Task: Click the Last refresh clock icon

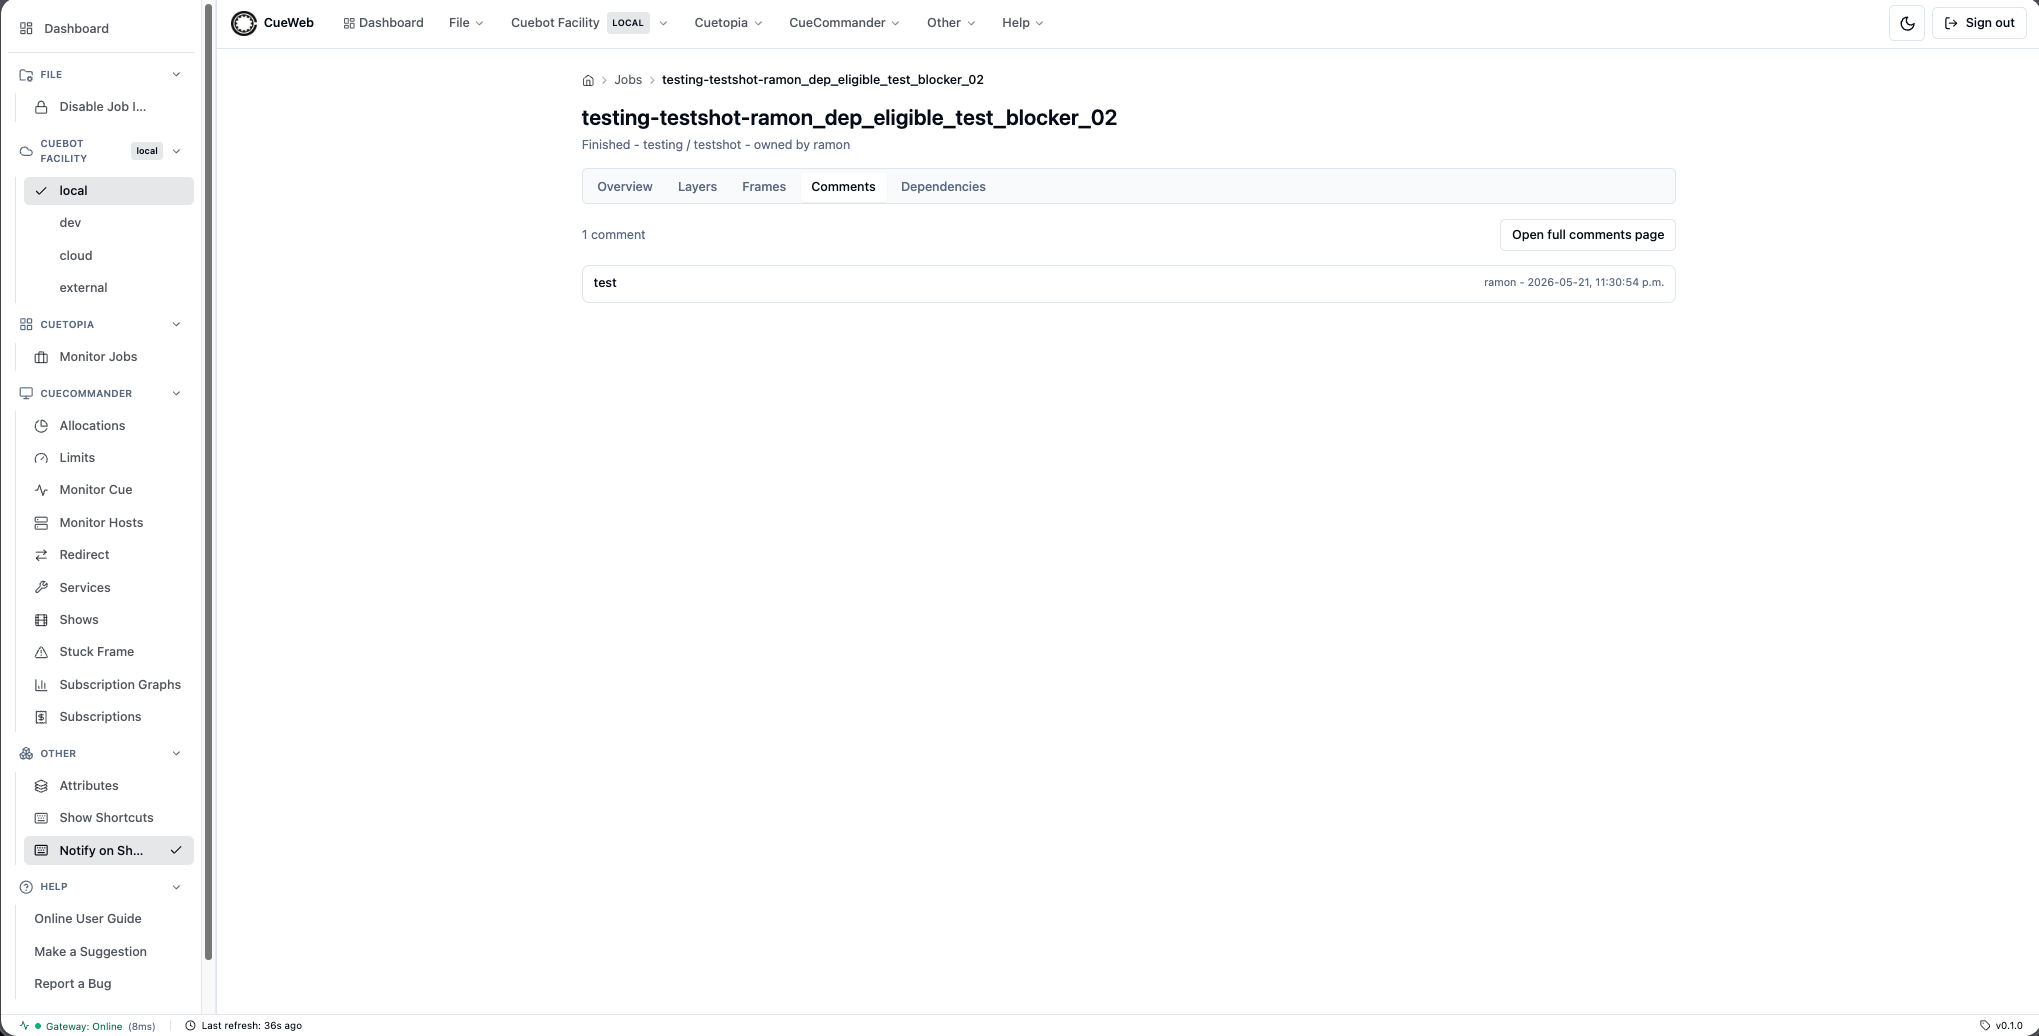Action: [x=190, y=1026]
